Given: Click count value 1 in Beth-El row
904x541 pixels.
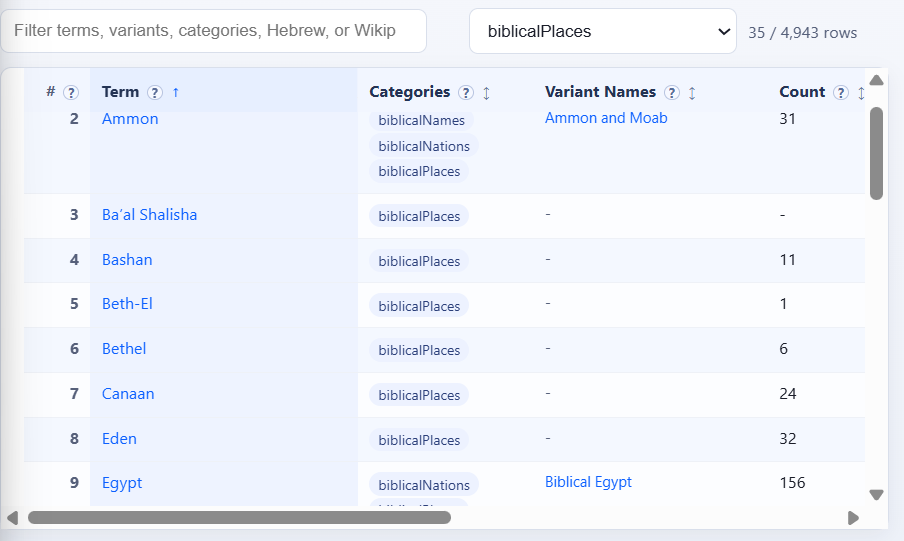Looking at the screenshot, I should 783,303.
